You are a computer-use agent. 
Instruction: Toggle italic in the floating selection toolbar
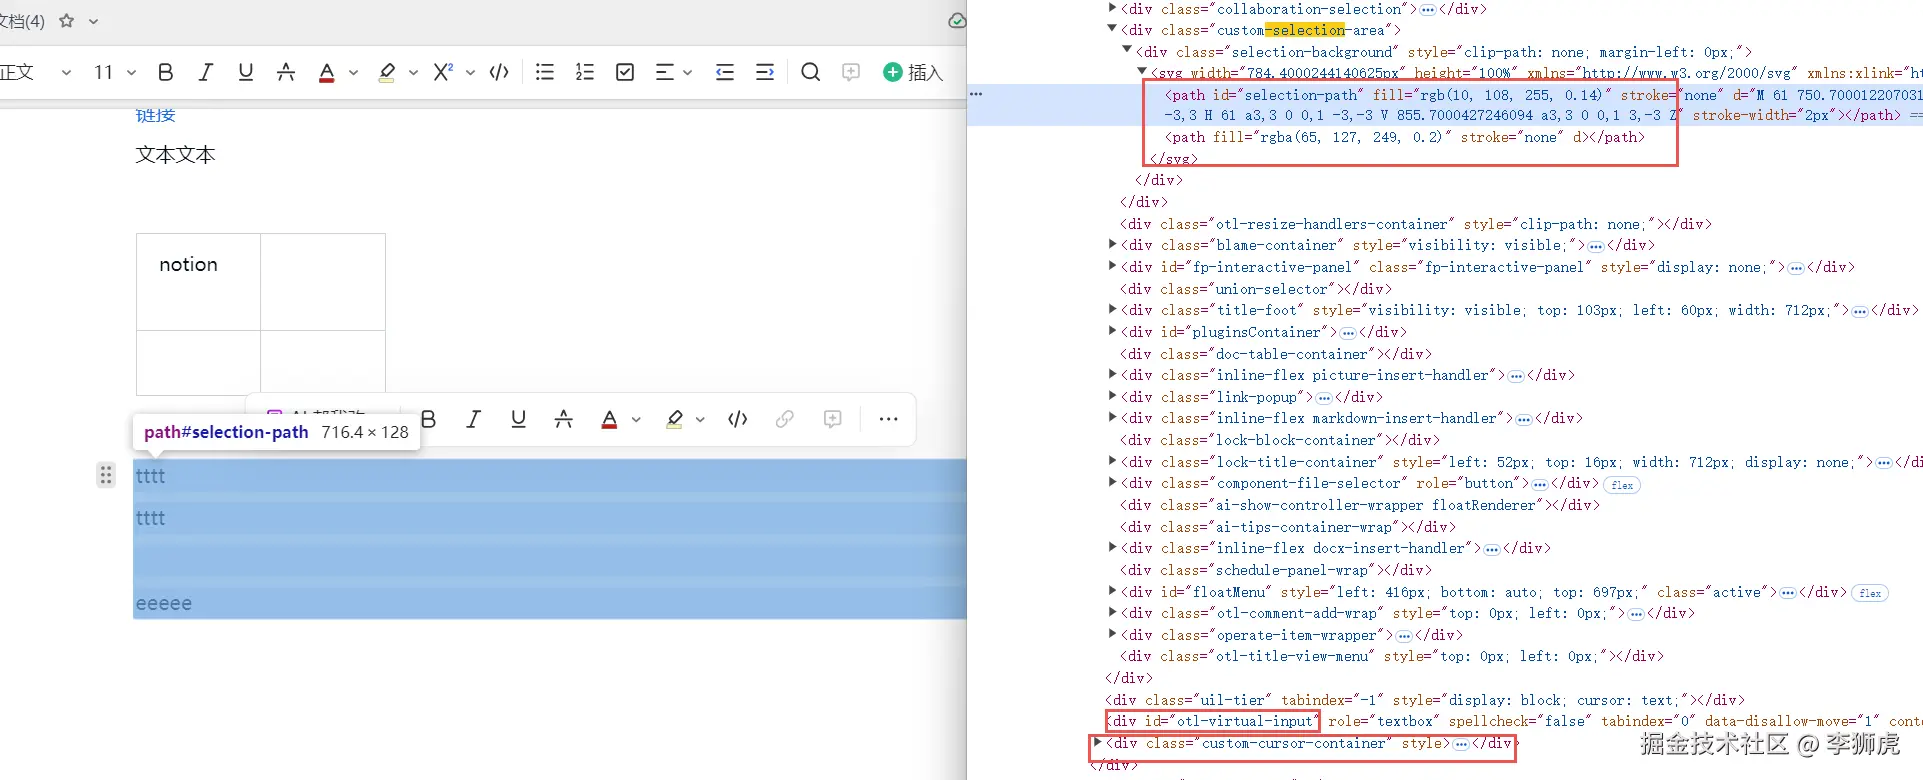pos(474,419)
